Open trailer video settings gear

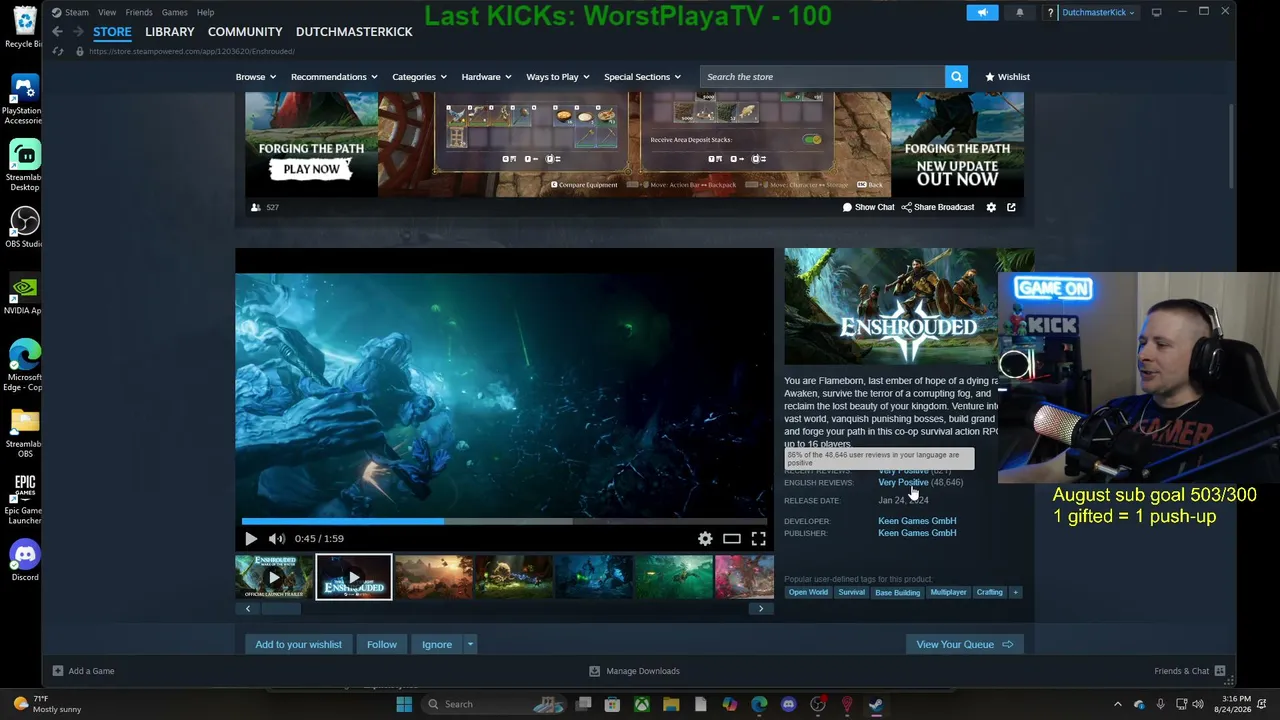(705, 539)
